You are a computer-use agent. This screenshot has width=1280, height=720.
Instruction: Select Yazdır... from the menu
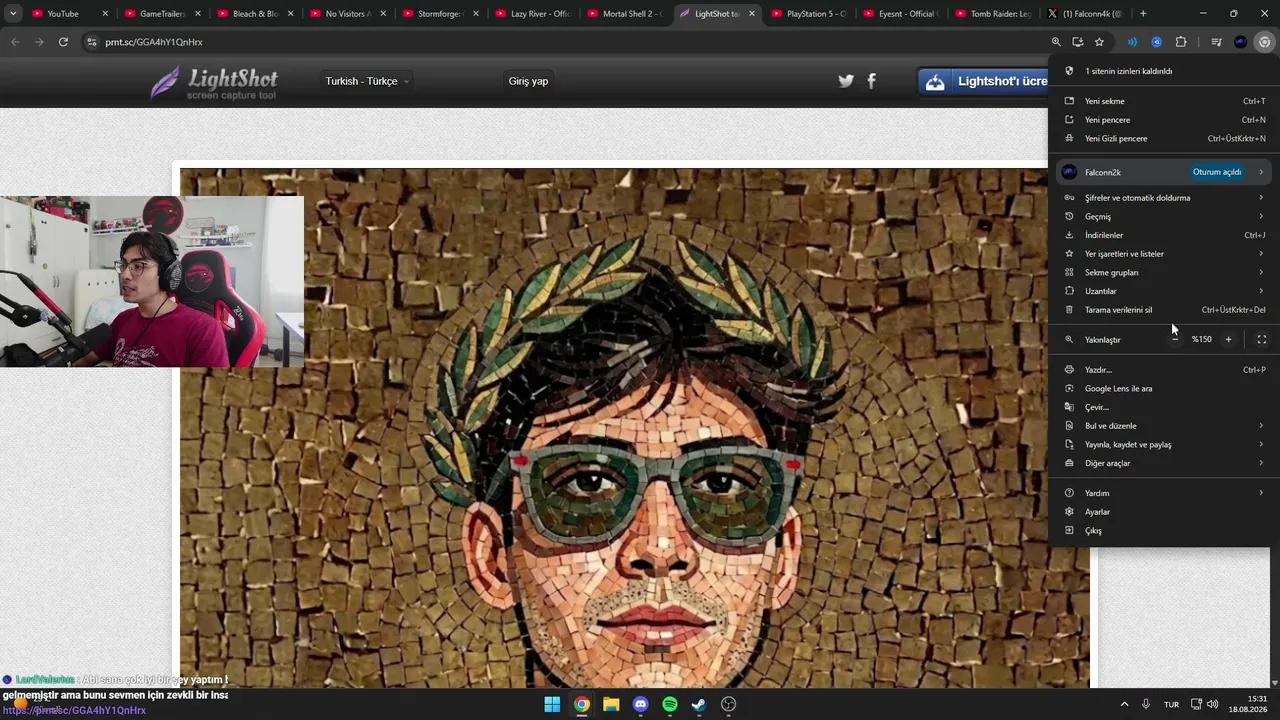pyautogui.click(x=1164, y=370)
